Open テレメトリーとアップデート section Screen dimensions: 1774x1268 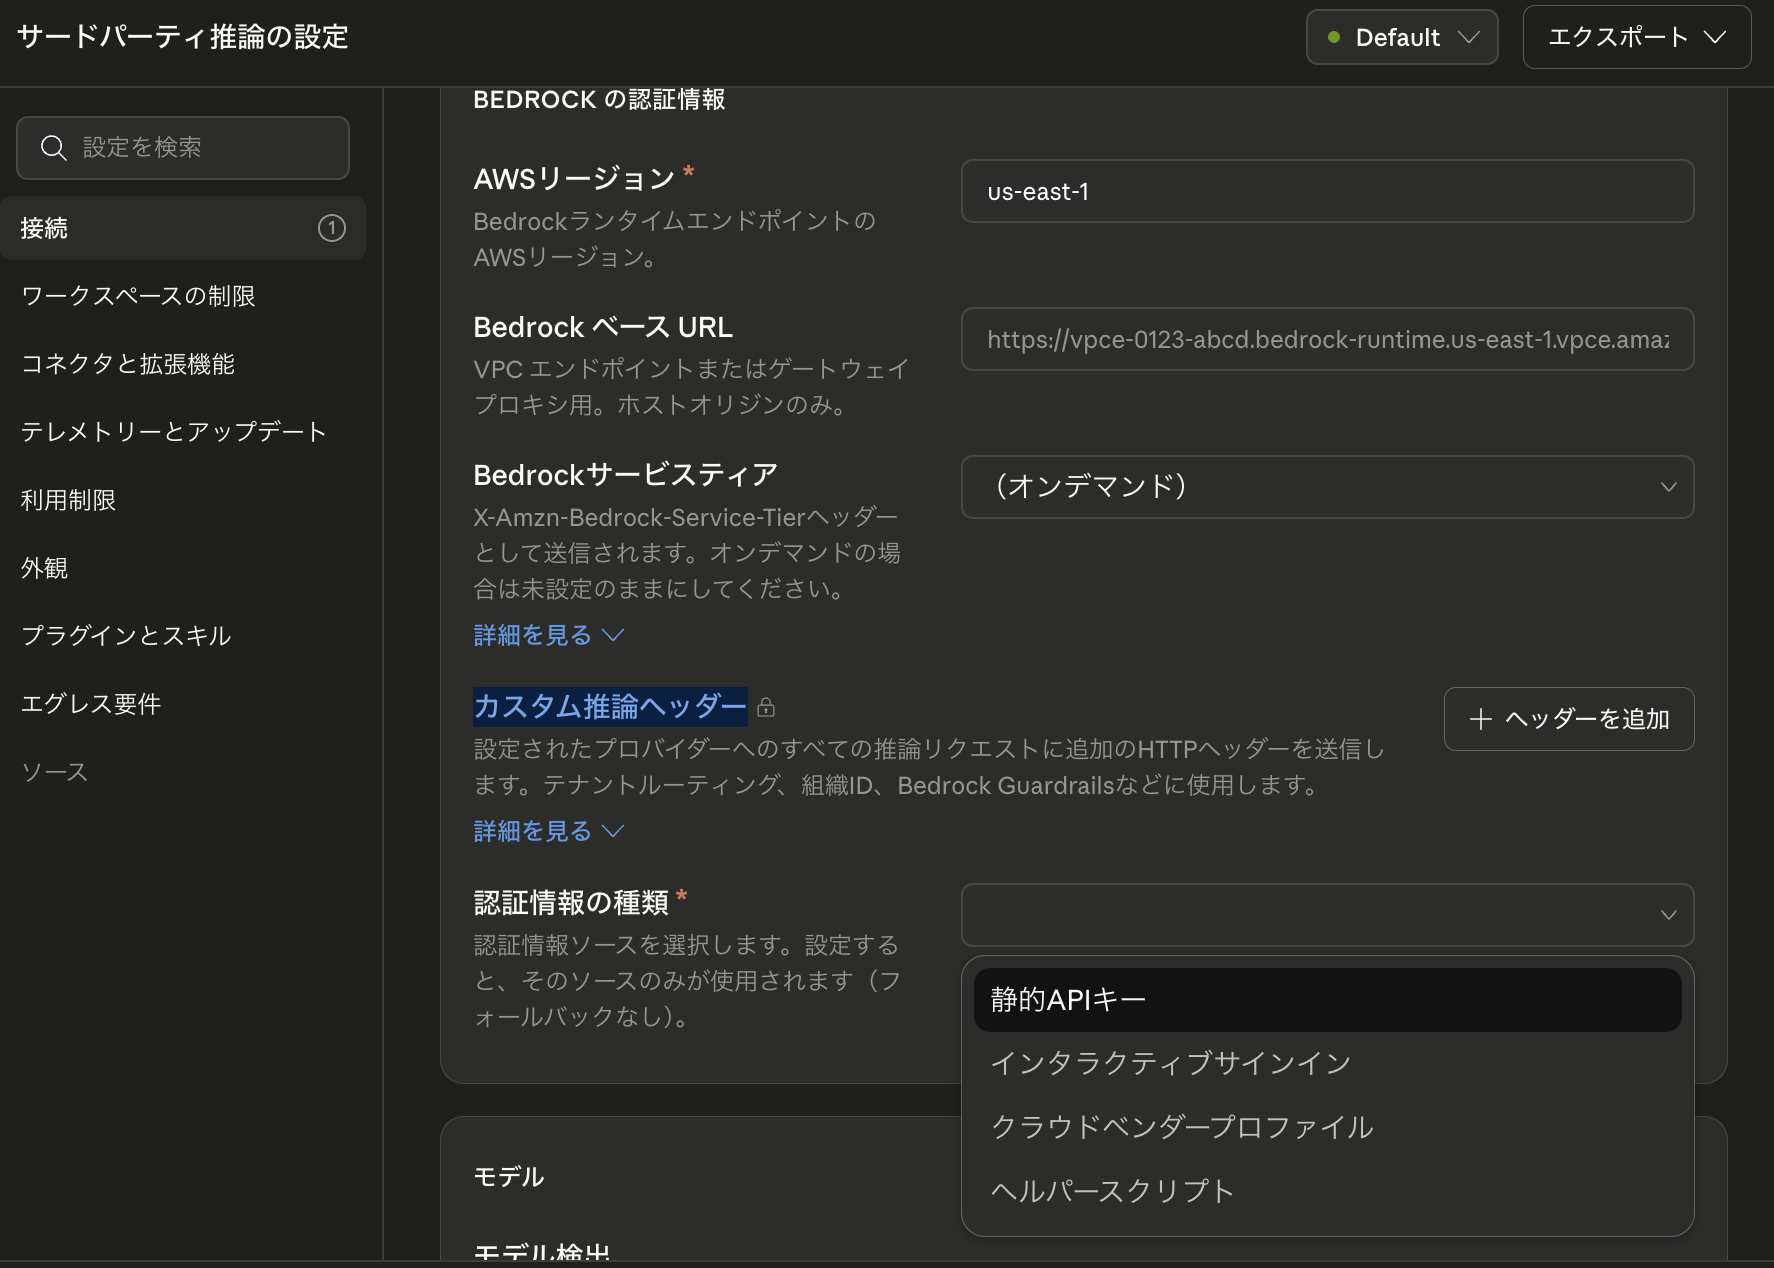pyautogui.click(x=183, y=433)
